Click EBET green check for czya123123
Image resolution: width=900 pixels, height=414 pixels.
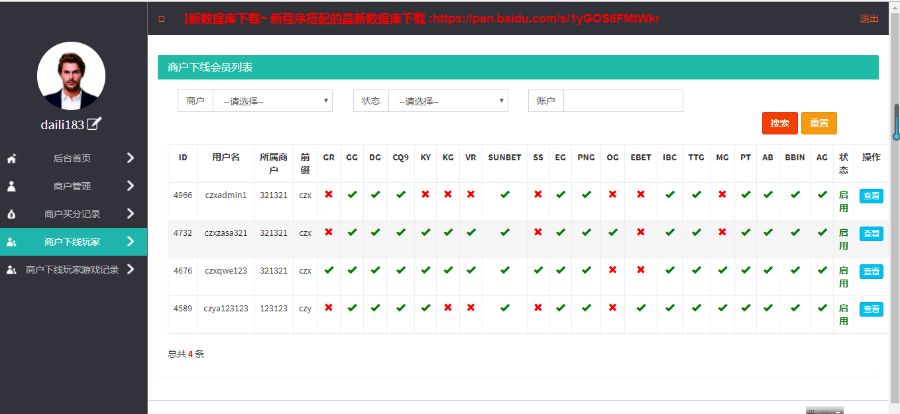(641, 307)
